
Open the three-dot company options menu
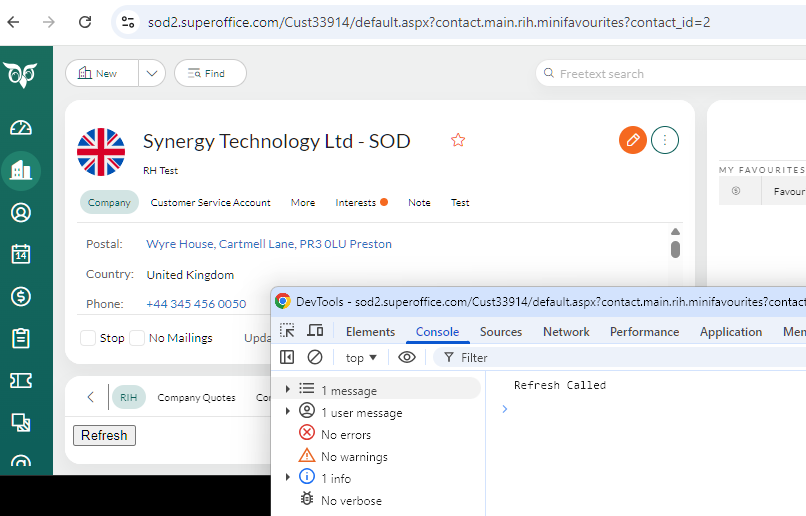click(x=665, y=141)
